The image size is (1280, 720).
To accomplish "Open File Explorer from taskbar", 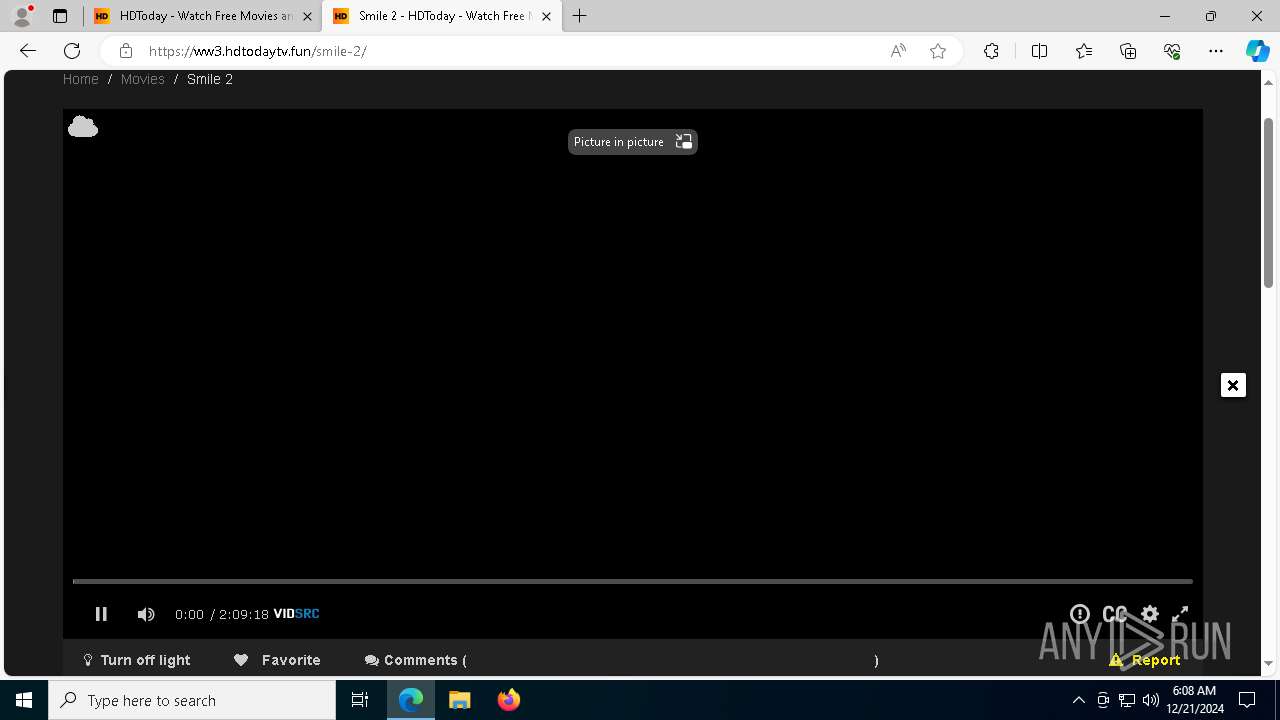I will click(x=460, y=700).
